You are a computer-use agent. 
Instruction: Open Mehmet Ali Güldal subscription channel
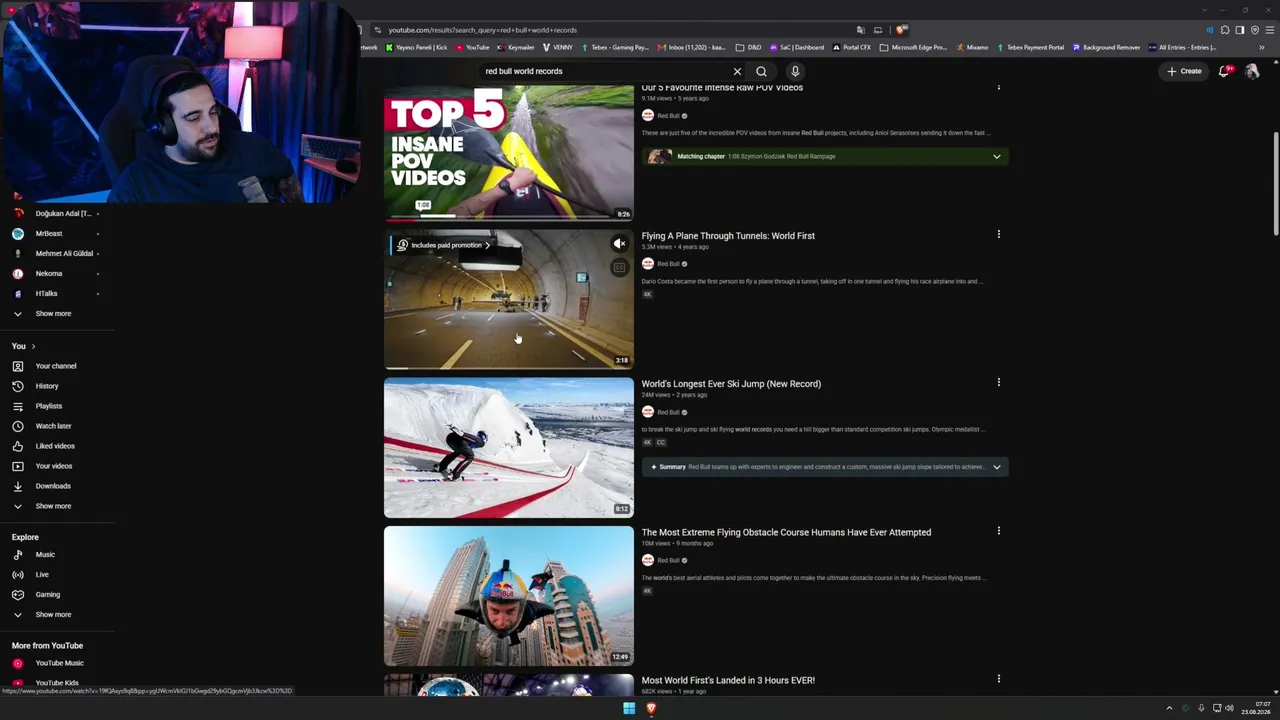click(63, 253)
